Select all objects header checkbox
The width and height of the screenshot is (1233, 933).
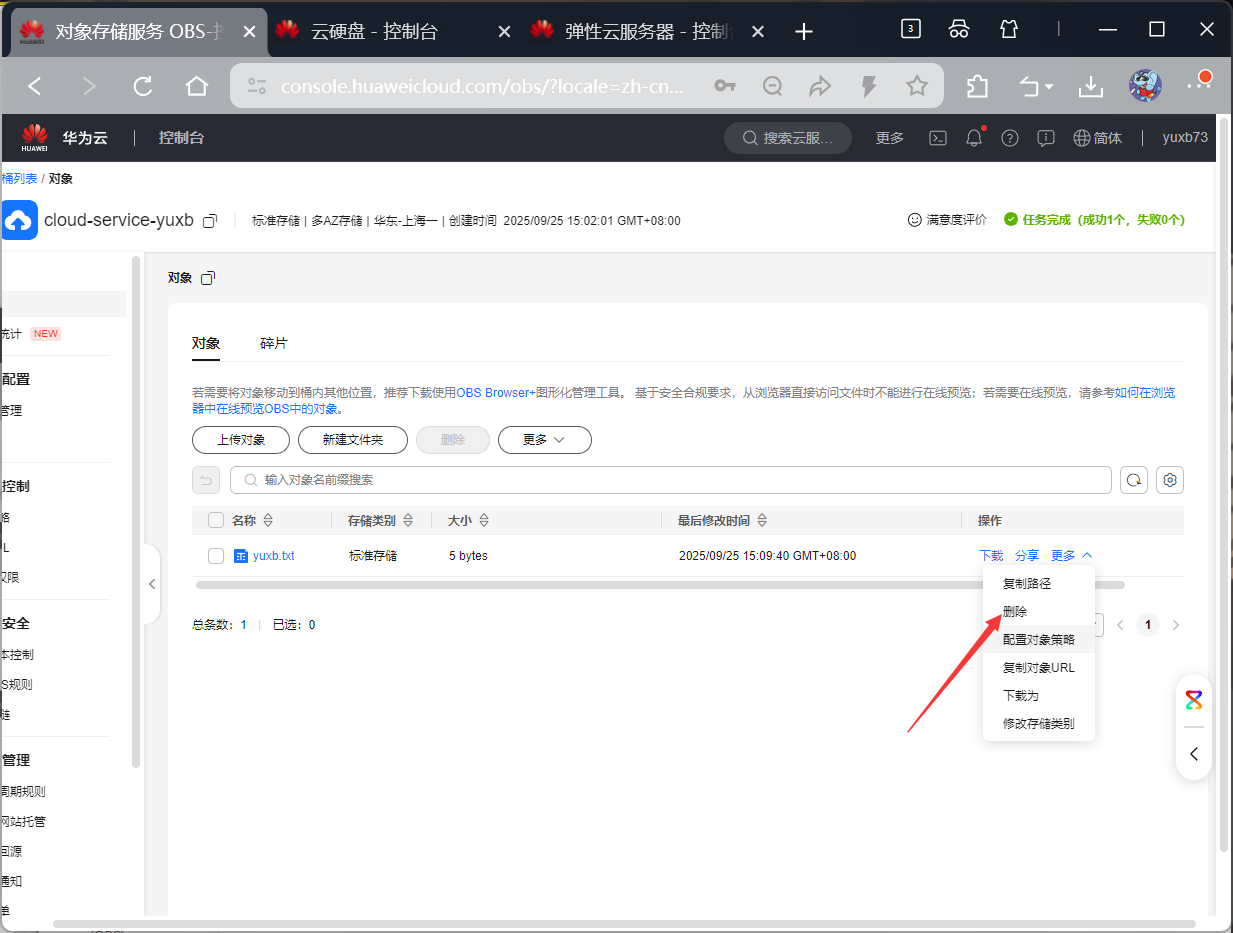(216, 520)
